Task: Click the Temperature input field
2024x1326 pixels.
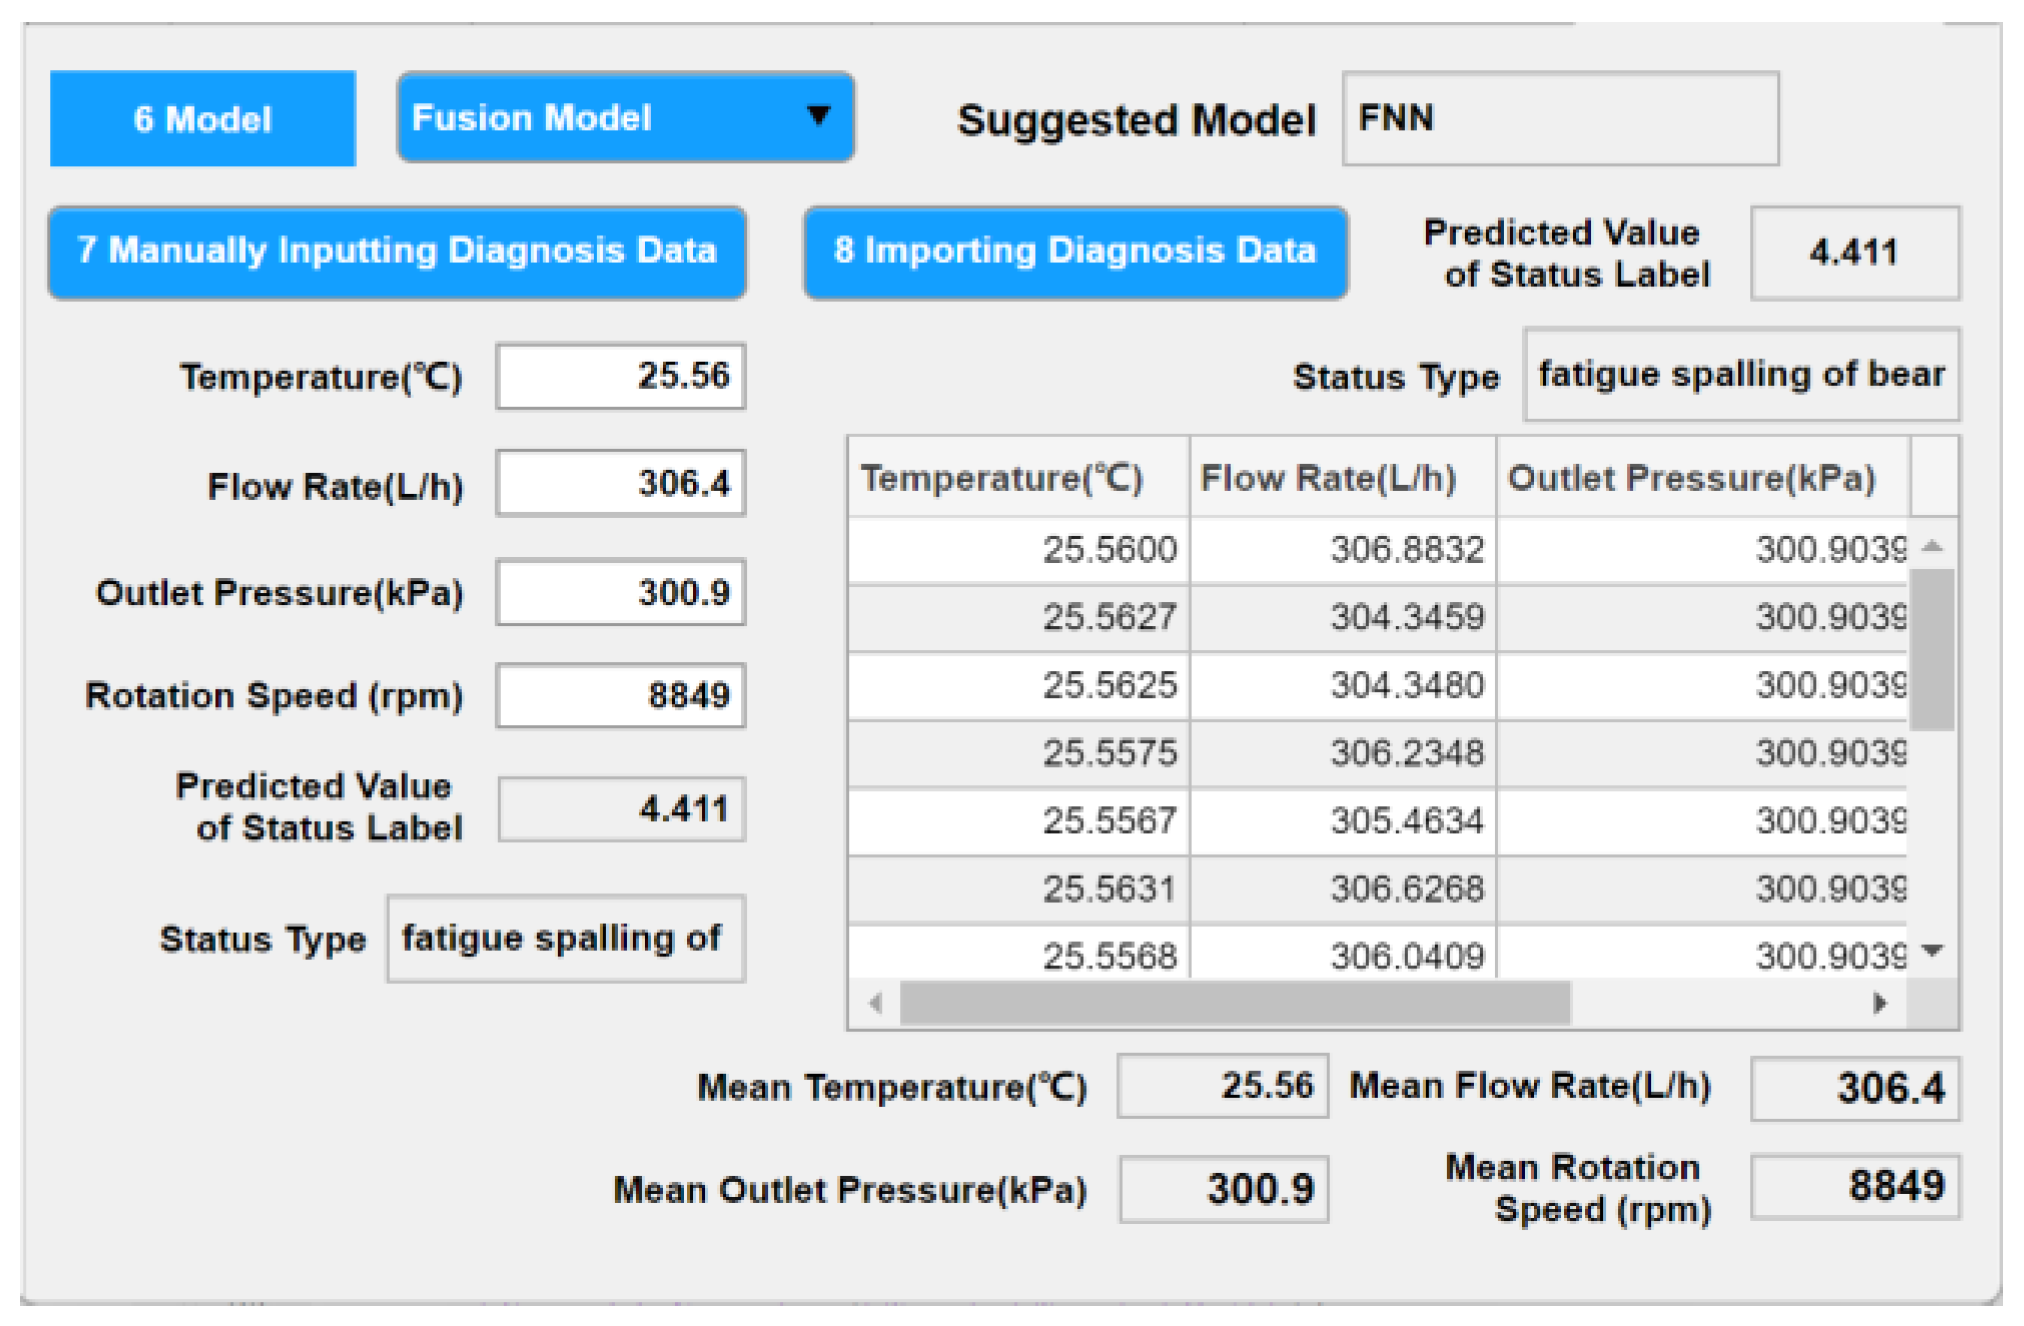Action: coord(621,376)
